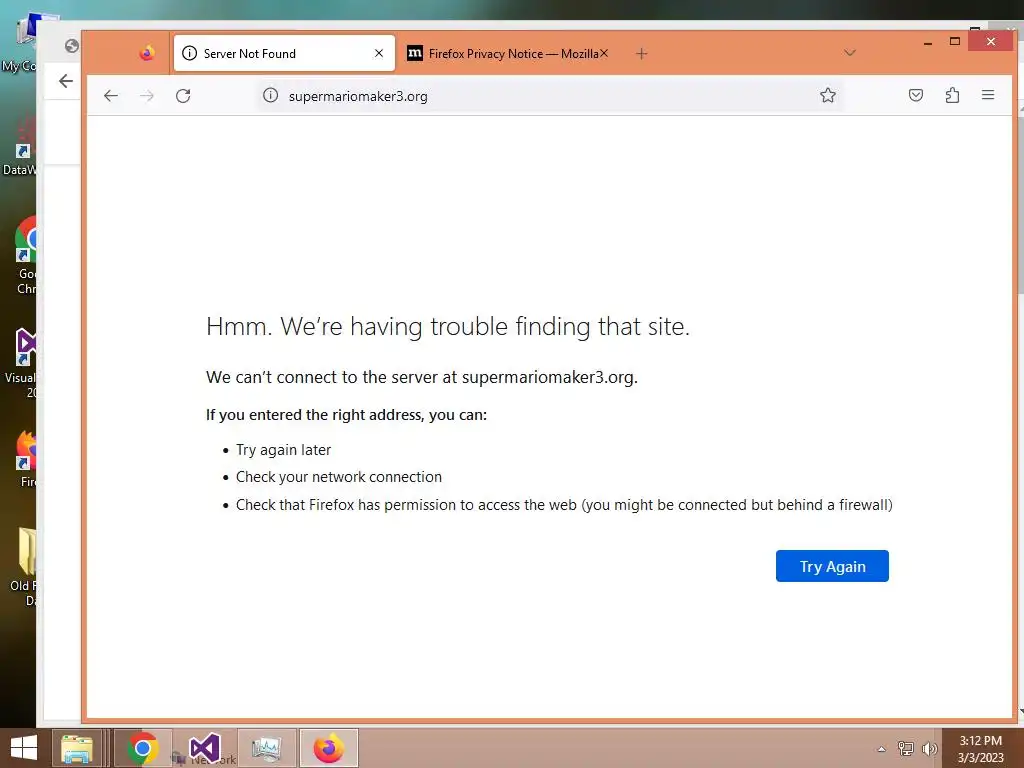Switch to Firefox Privacy Notice tab
Image resolution: width=1024 pixels, height=768 pixels.
507,54
